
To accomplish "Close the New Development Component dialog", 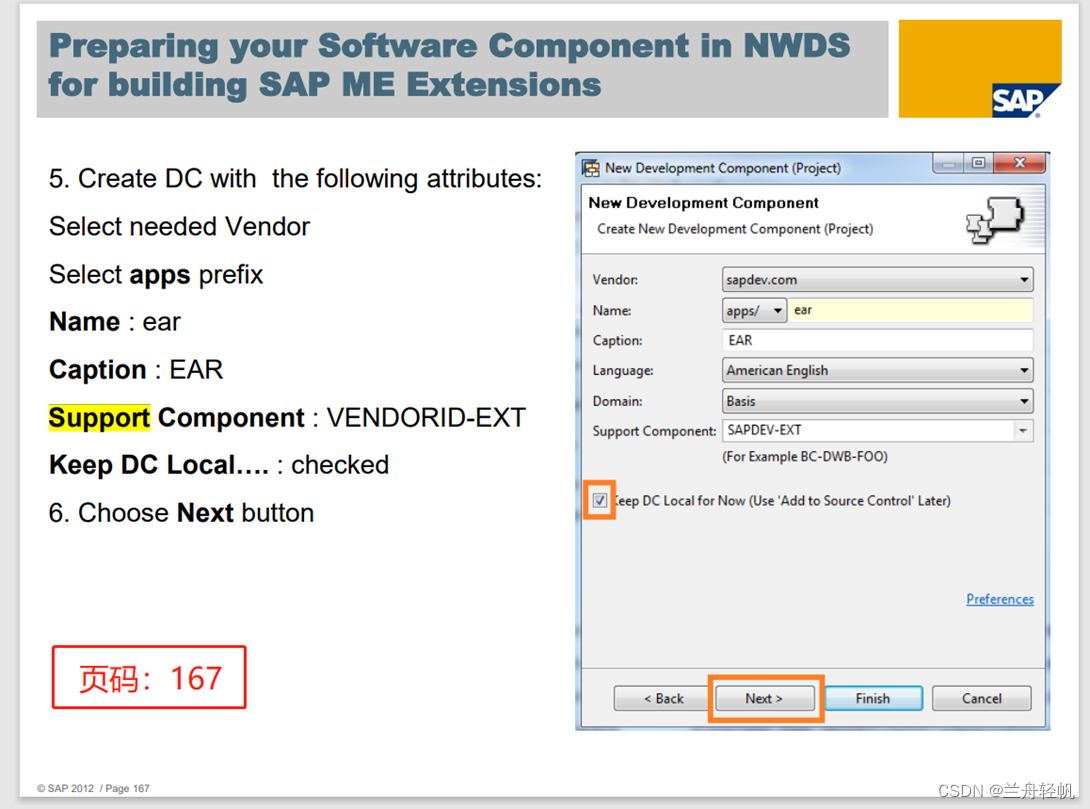I will [x=1020, y=163].
